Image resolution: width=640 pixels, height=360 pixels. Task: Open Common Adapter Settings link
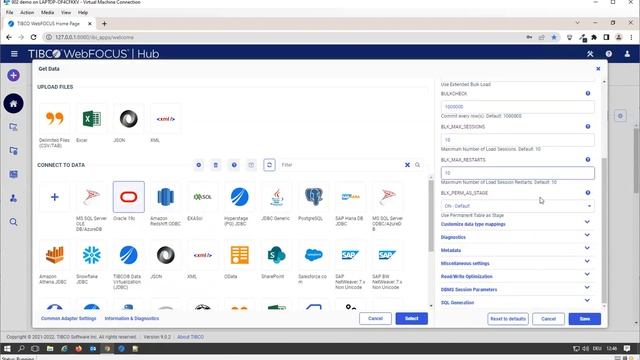(69, 318)
